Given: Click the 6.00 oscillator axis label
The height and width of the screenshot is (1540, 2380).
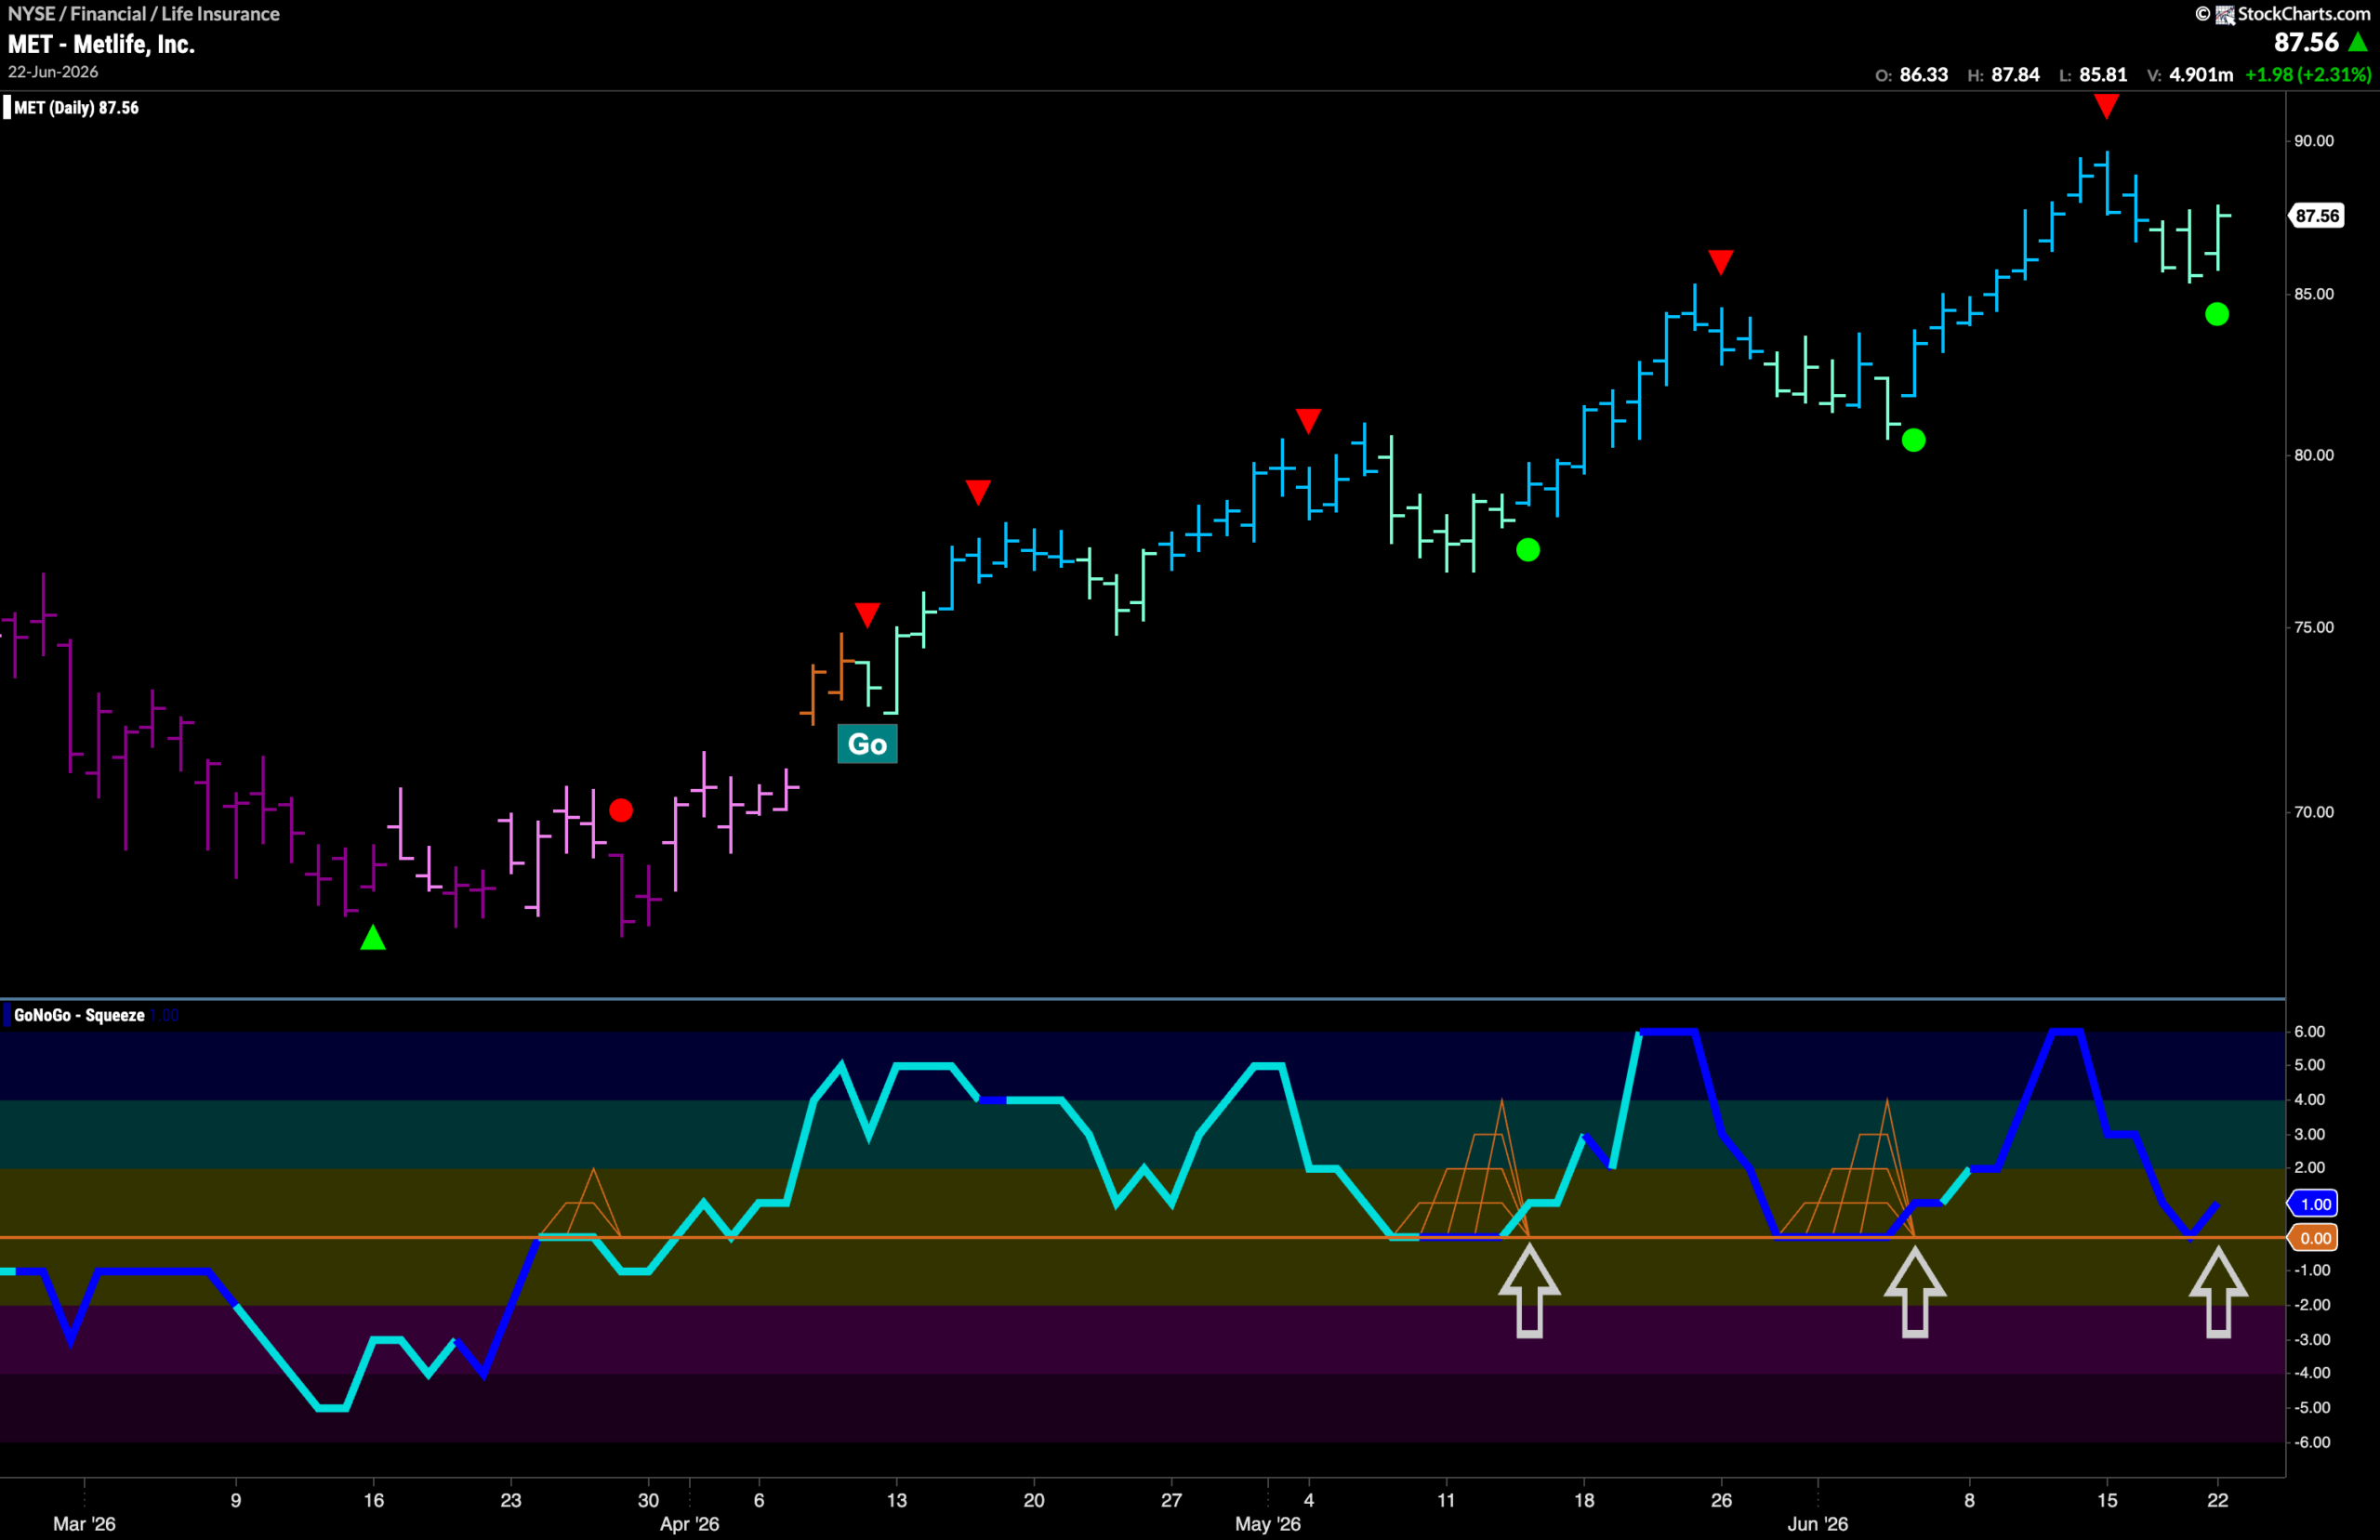Looking at the screenshot, I should tap(2309, 1032).
